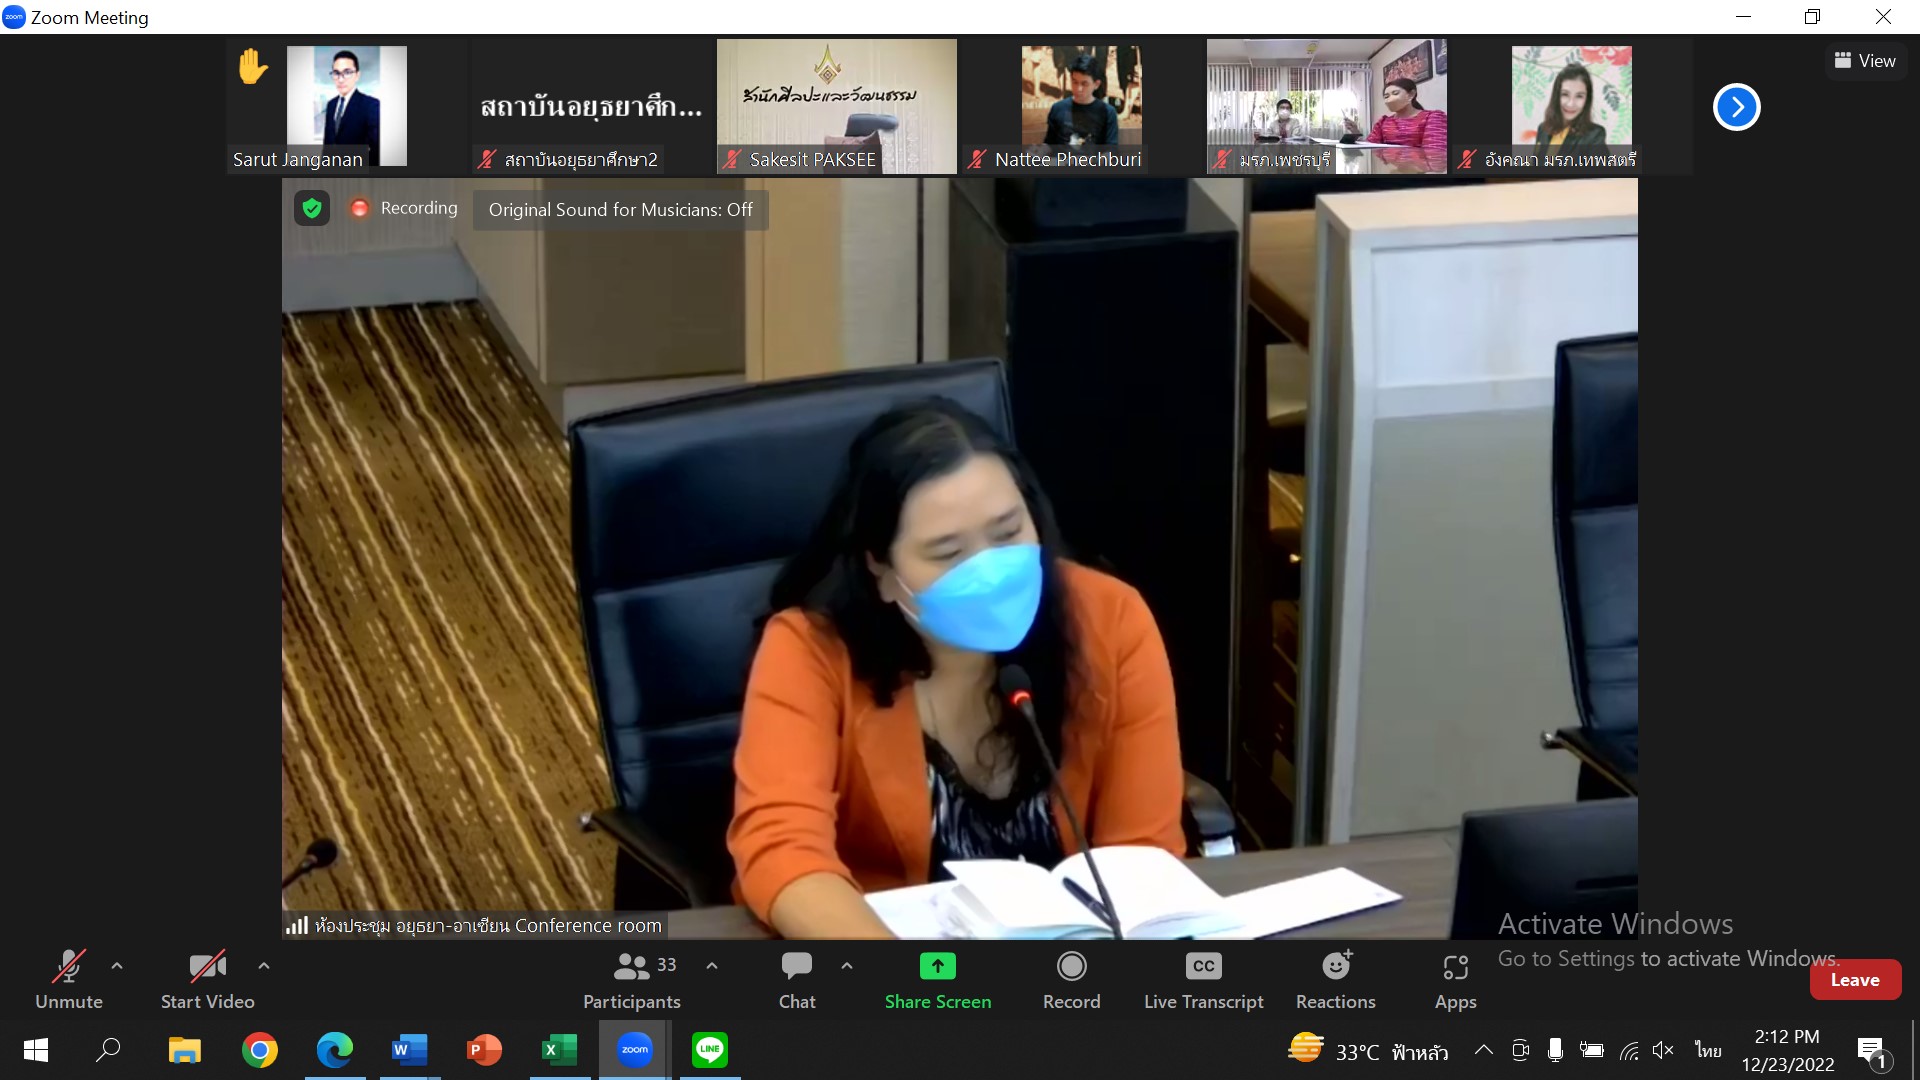Expand video options arrow next to Start Video
Image resolution: width=1920 pixels, height=1080 pixels.
pyautogui.click(x=264, y=966)
